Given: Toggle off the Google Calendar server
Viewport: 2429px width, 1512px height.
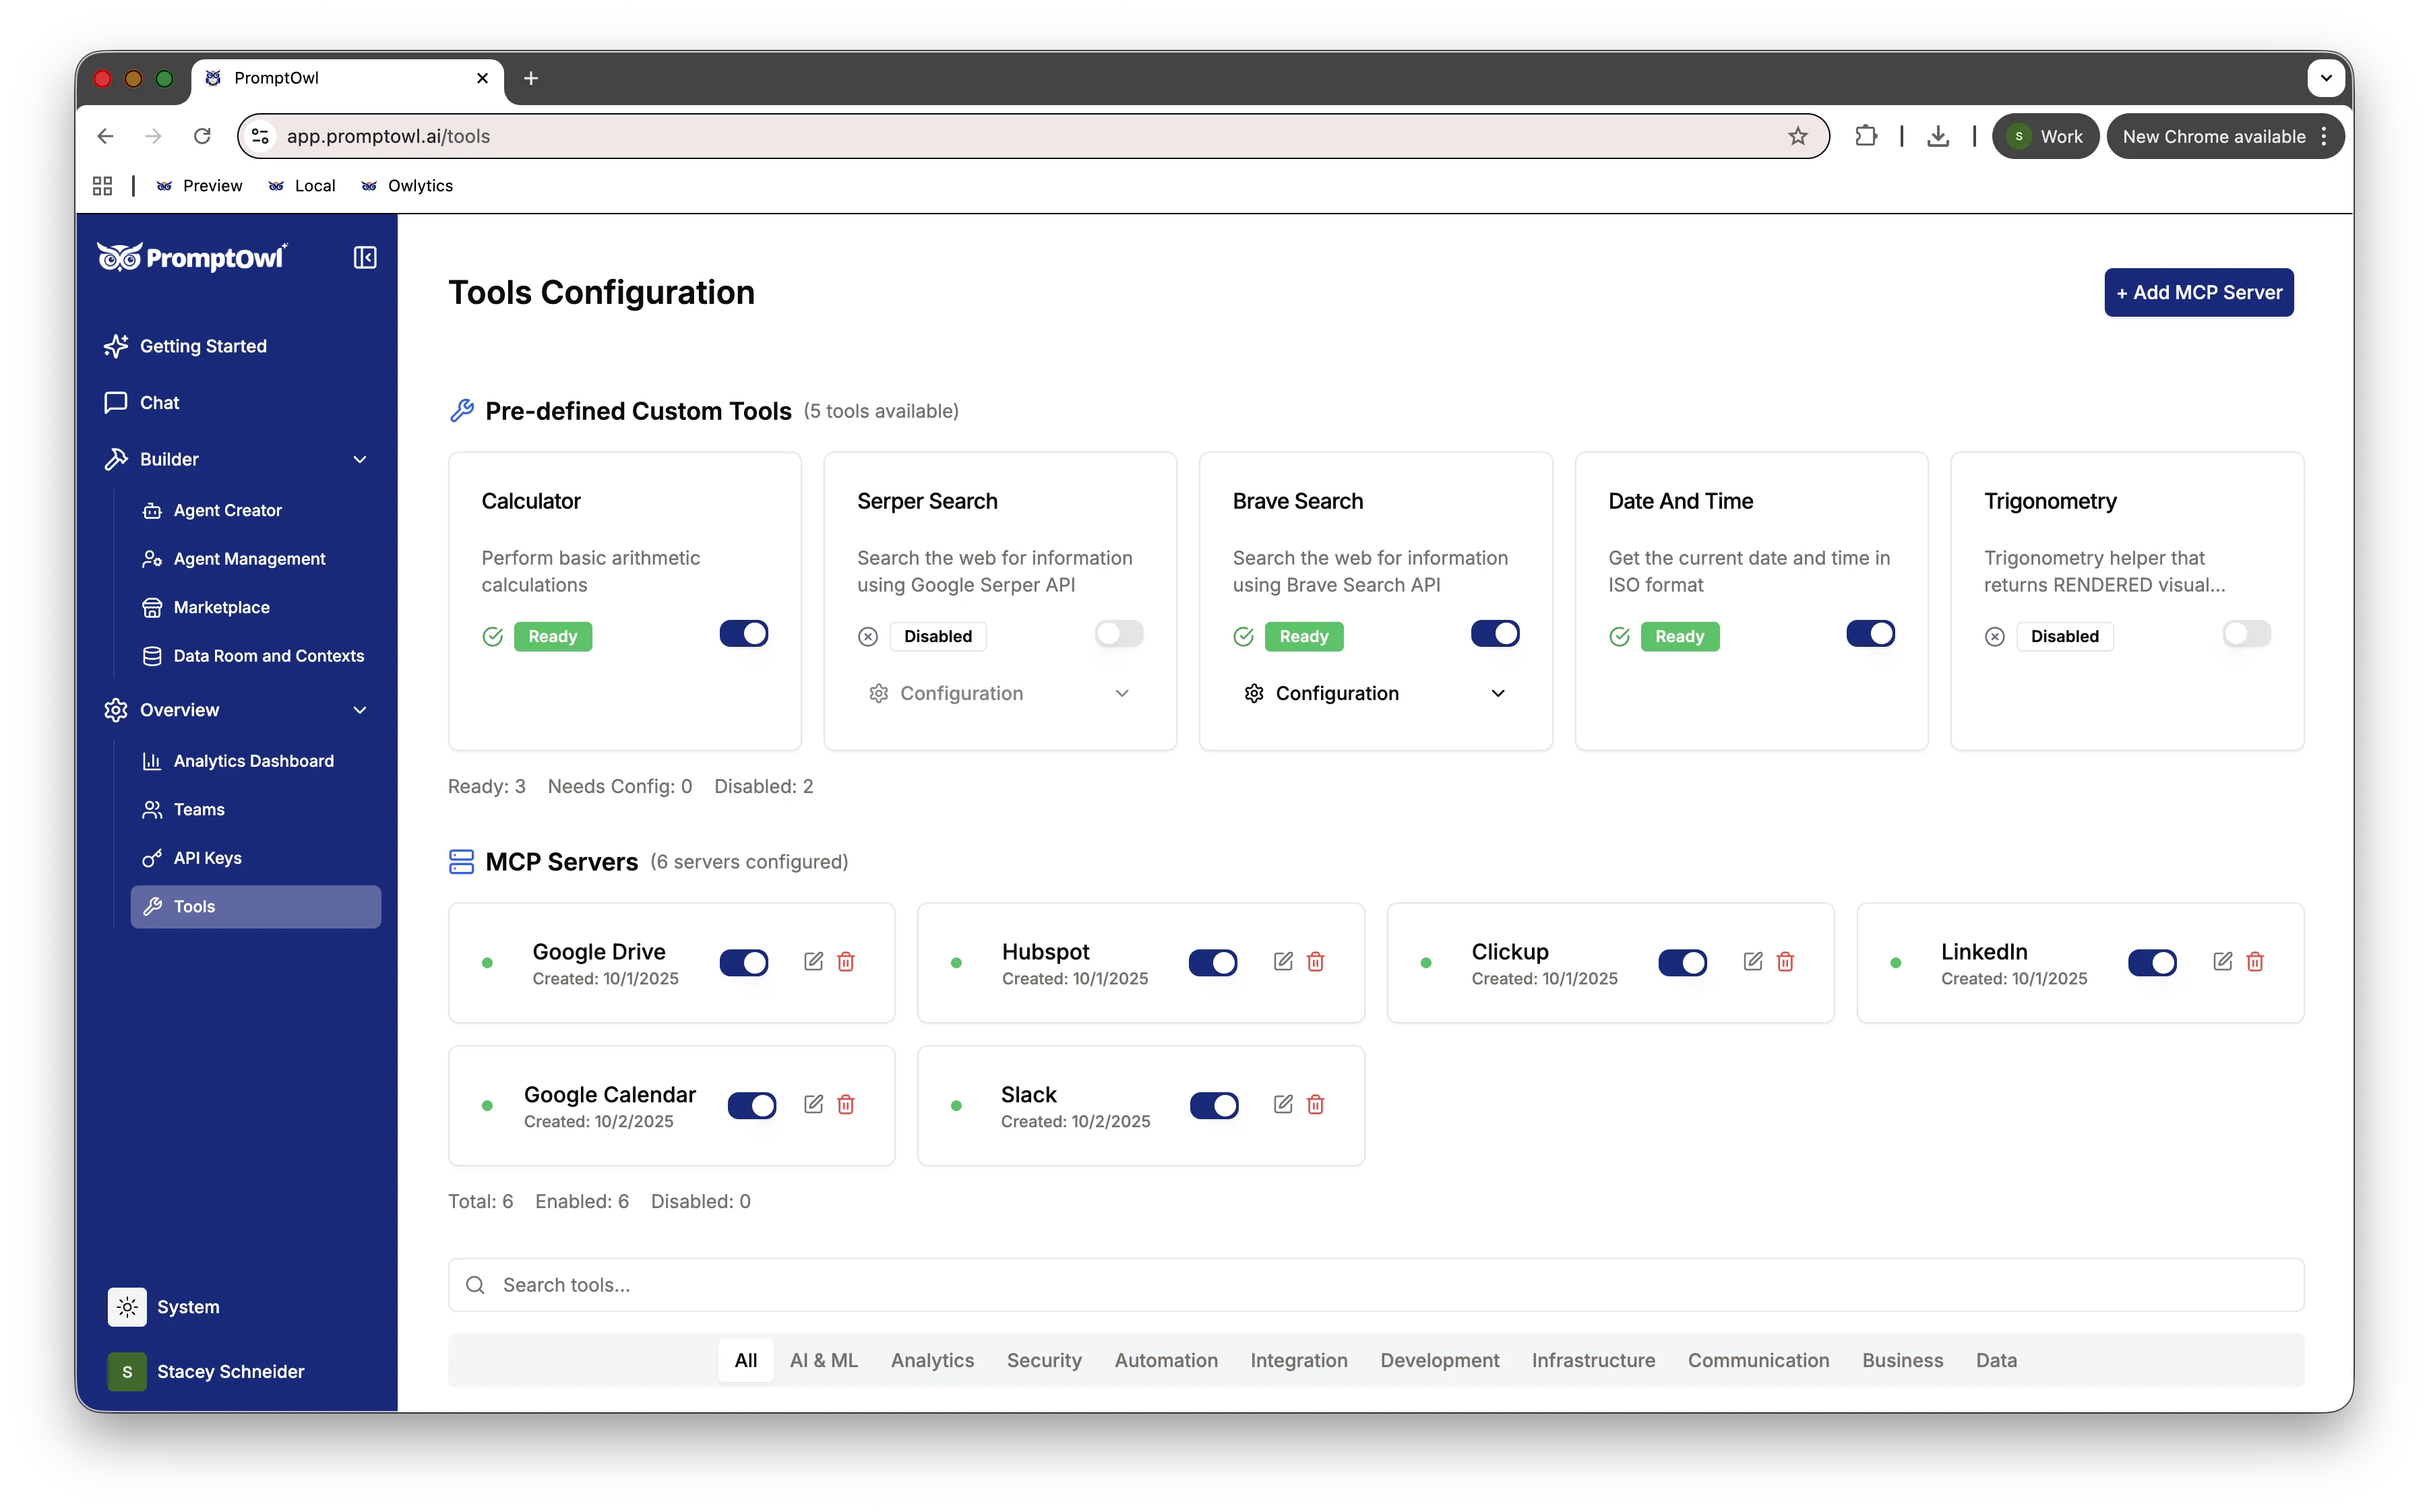Looking at the screenshot, I should [x=752, y=1105].
